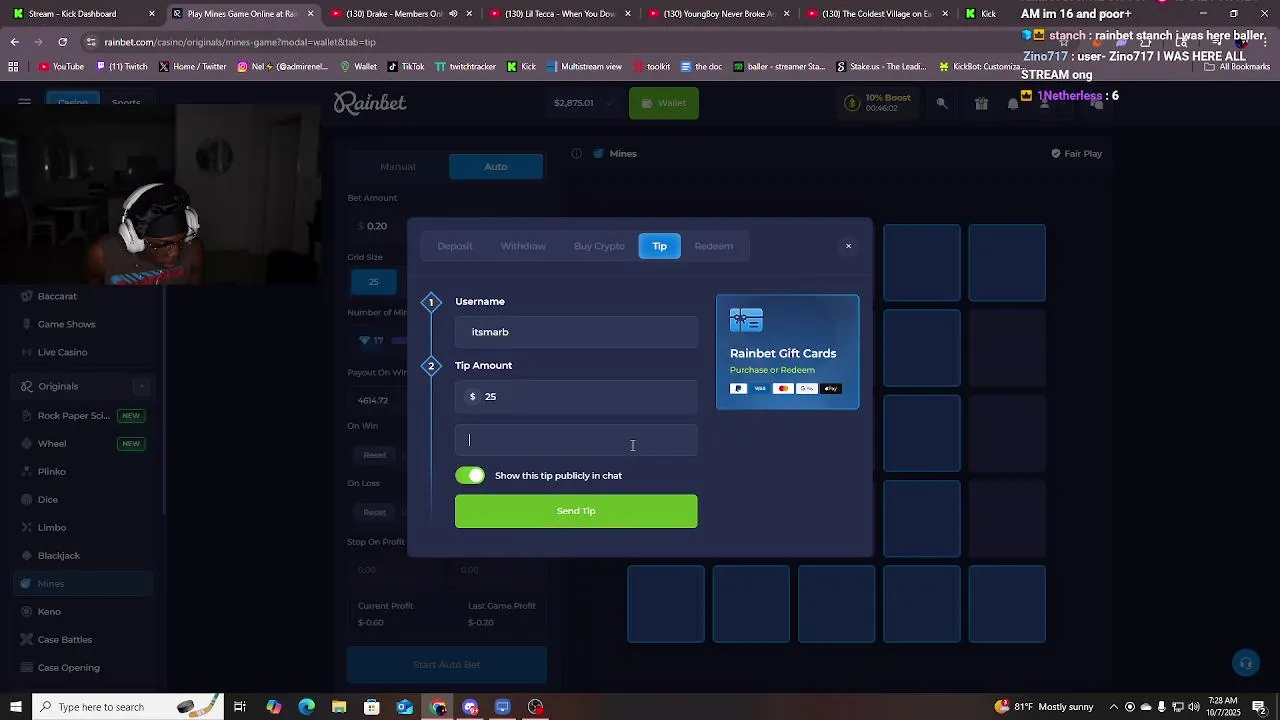The height and width of the screenshot is (720, 1280).
Task: Switch to the Drake Members Only tab
Action: click(400, 14)
